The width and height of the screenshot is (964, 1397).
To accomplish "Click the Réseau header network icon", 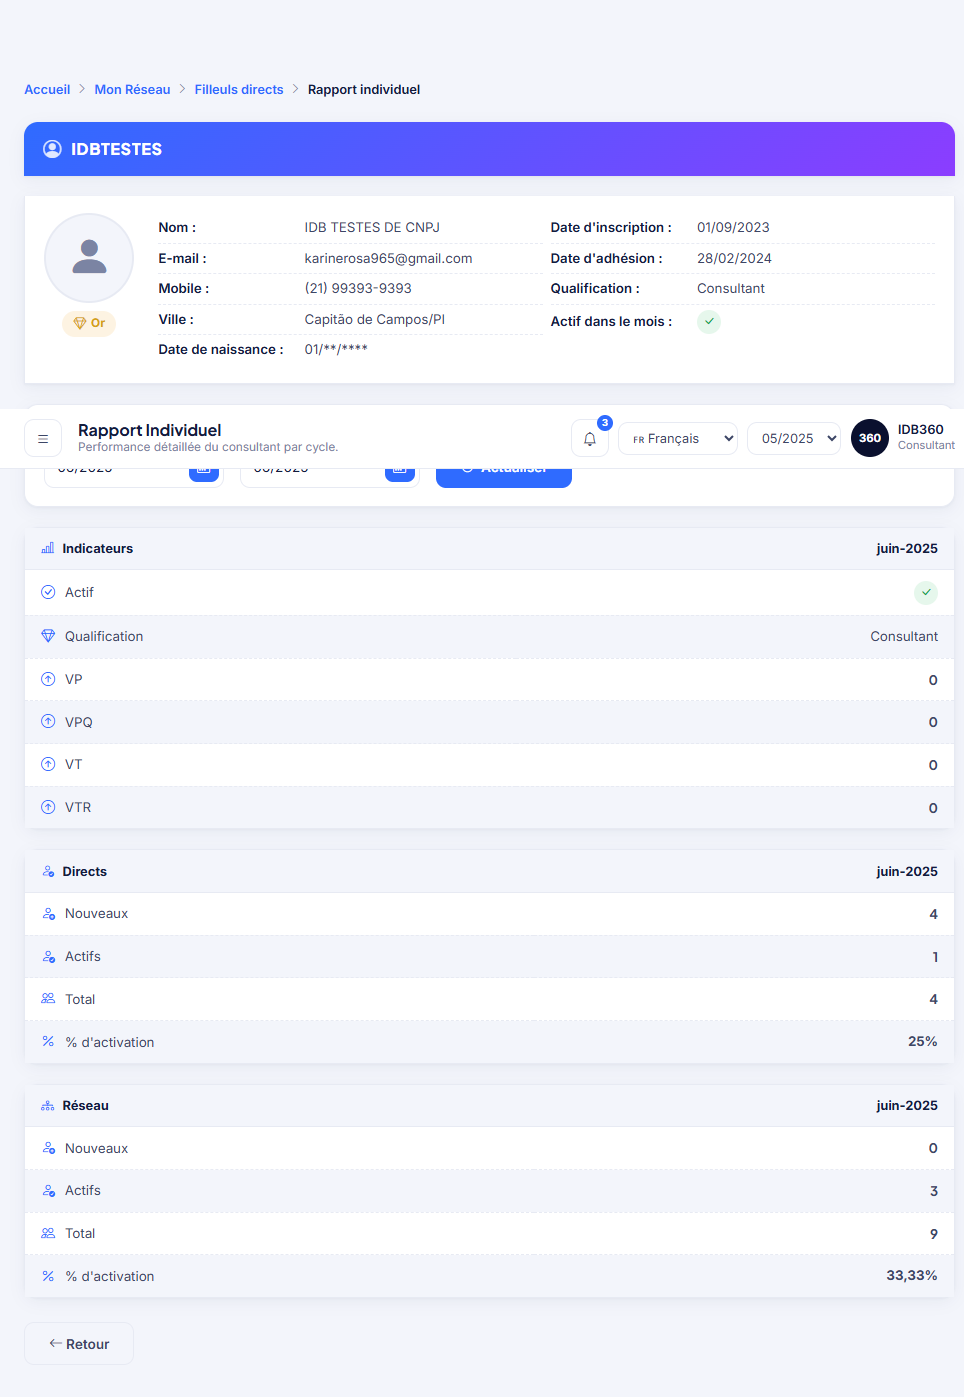I will click(x=48, y=1105).
